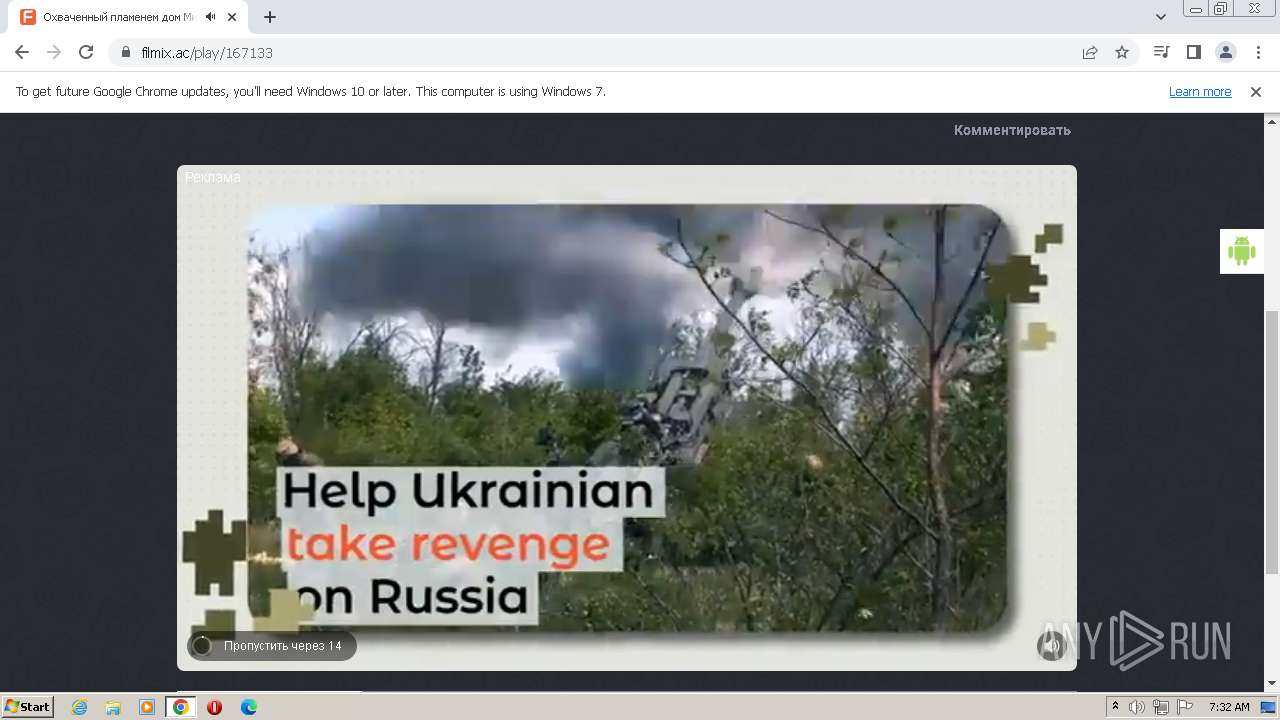Expand the tab search dropdown arrow

(x=1161, y=17)
